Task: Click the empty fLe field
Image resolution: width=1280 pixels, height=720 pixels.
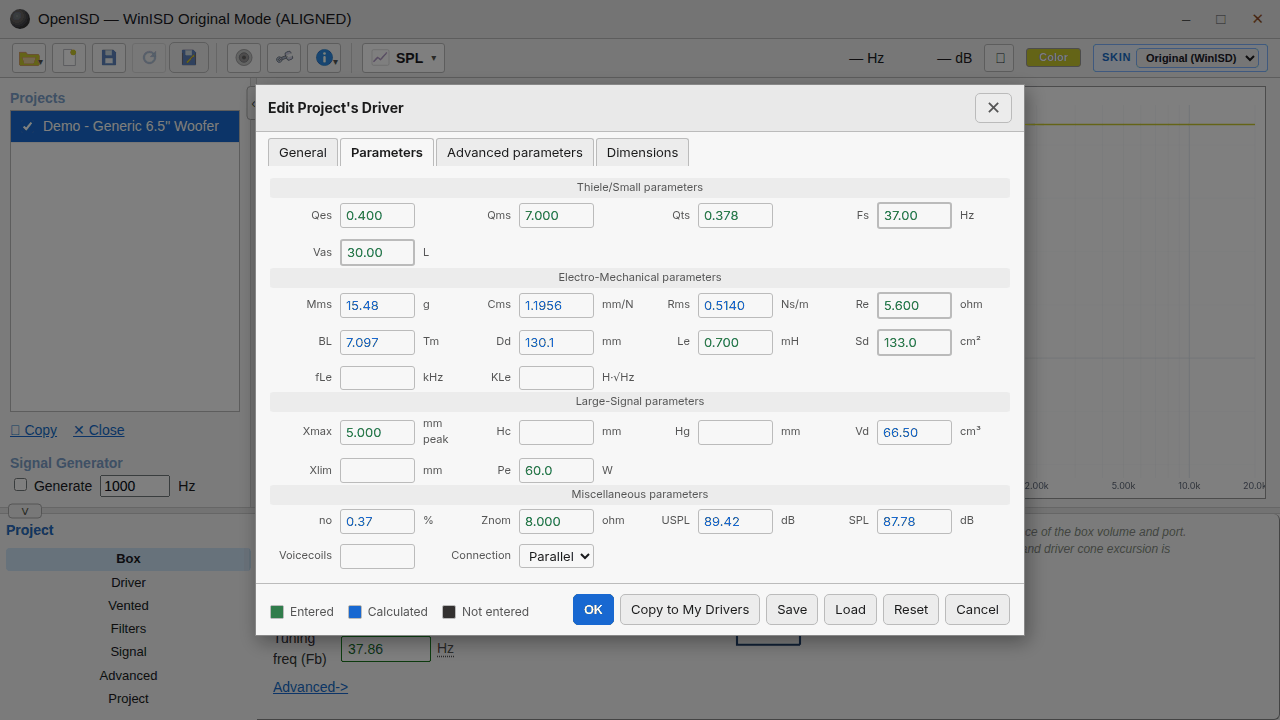Action: point(377,377)
